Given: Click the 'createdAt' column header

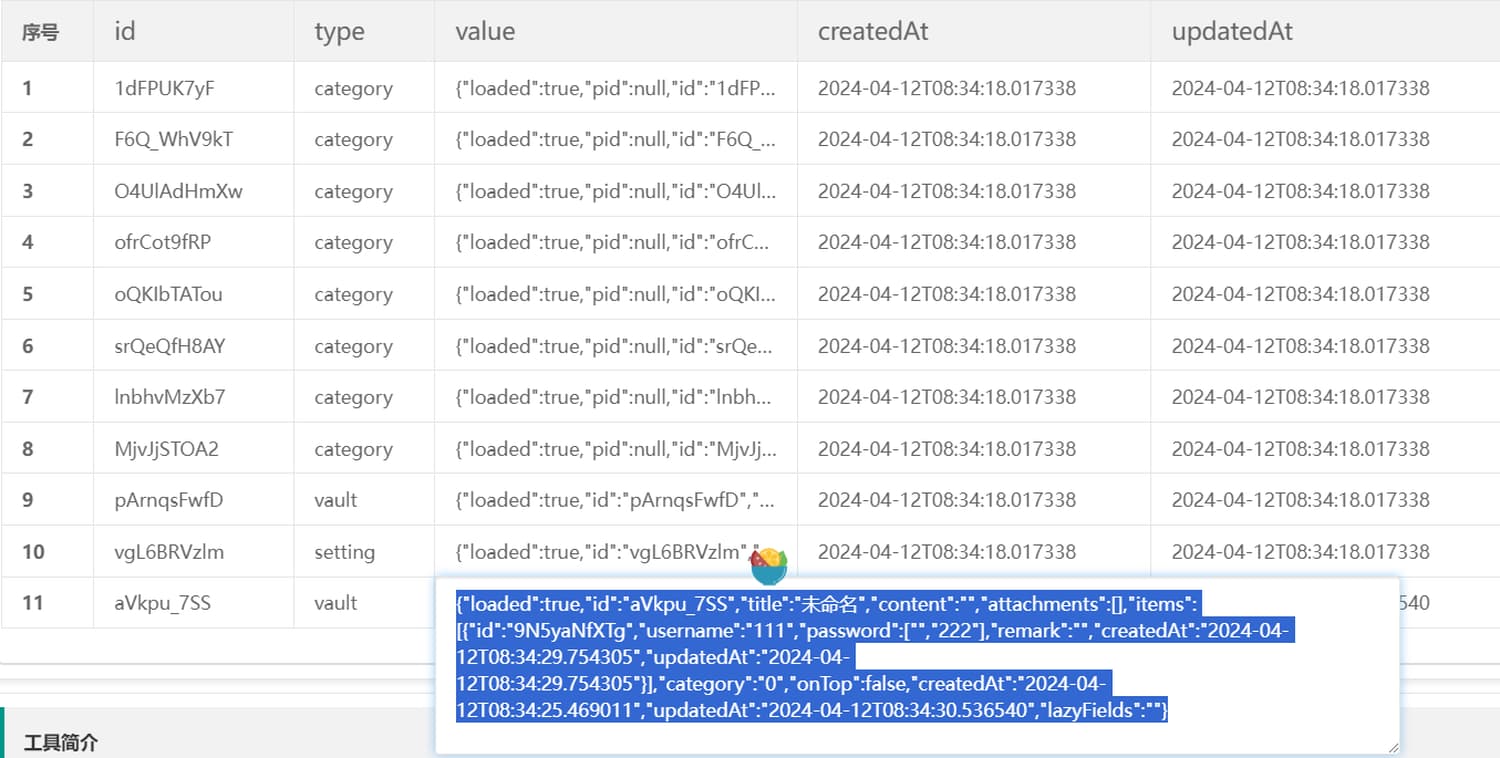Looking at the screenshot, I should point(873,31).
